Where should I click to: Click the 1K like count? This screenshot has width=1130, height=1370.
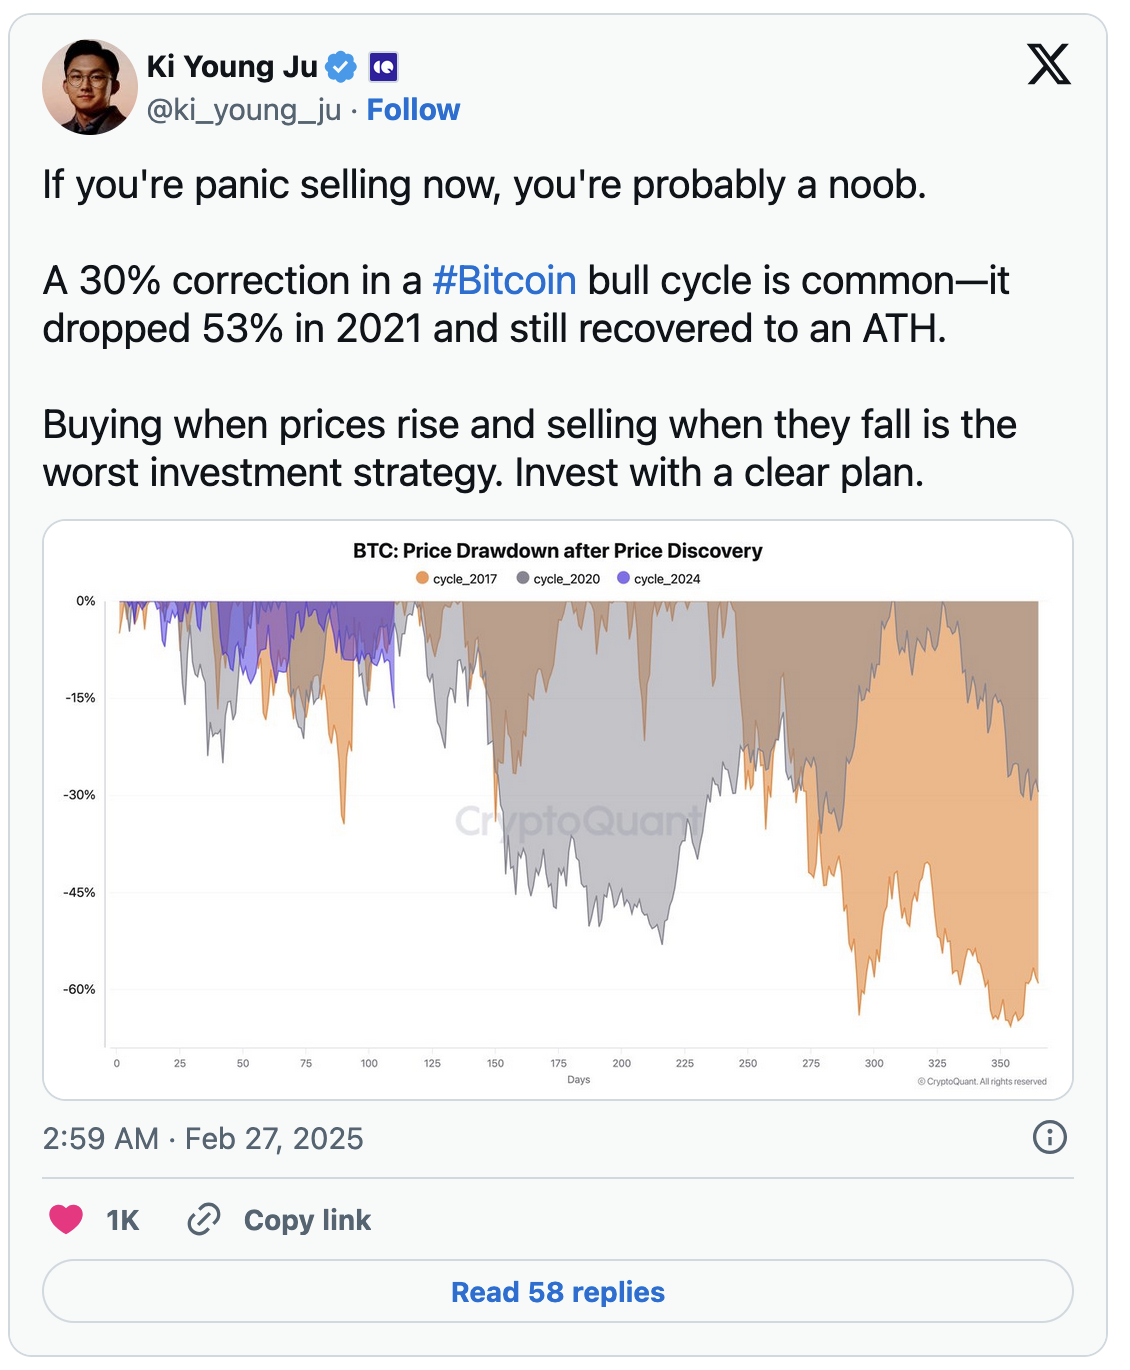click(122, 1219)
